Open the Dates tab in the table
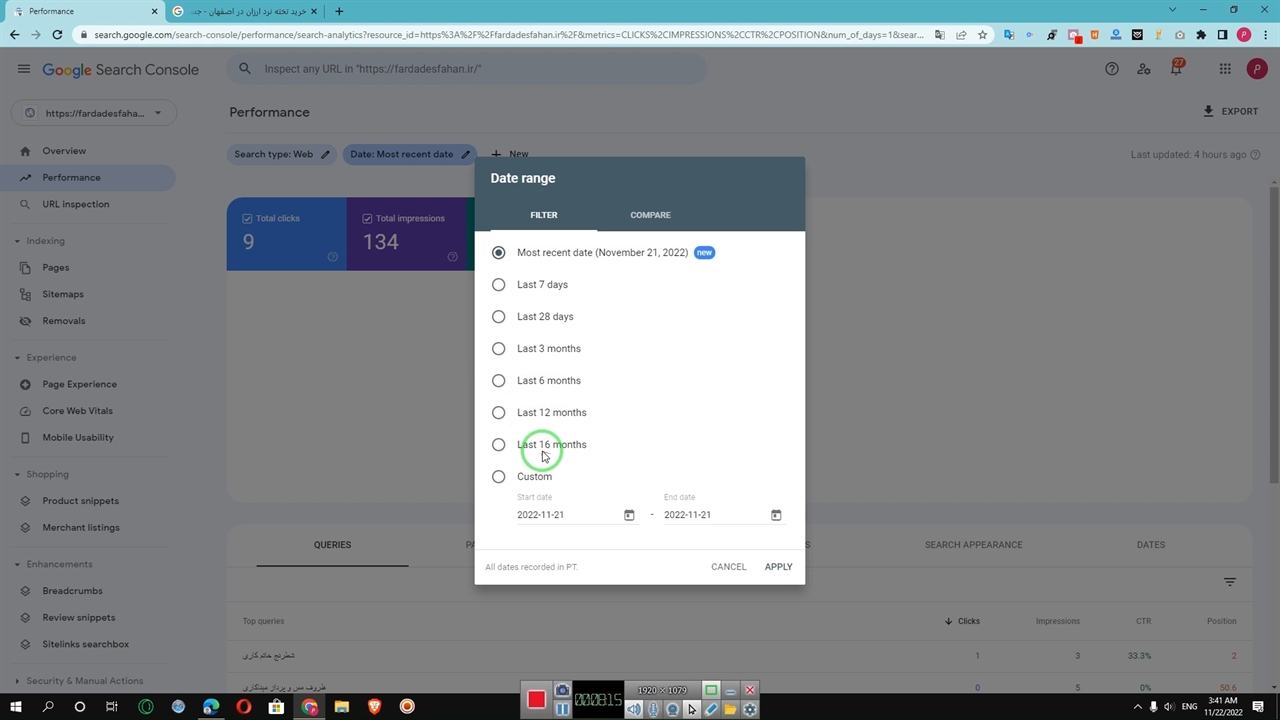 1150,545
